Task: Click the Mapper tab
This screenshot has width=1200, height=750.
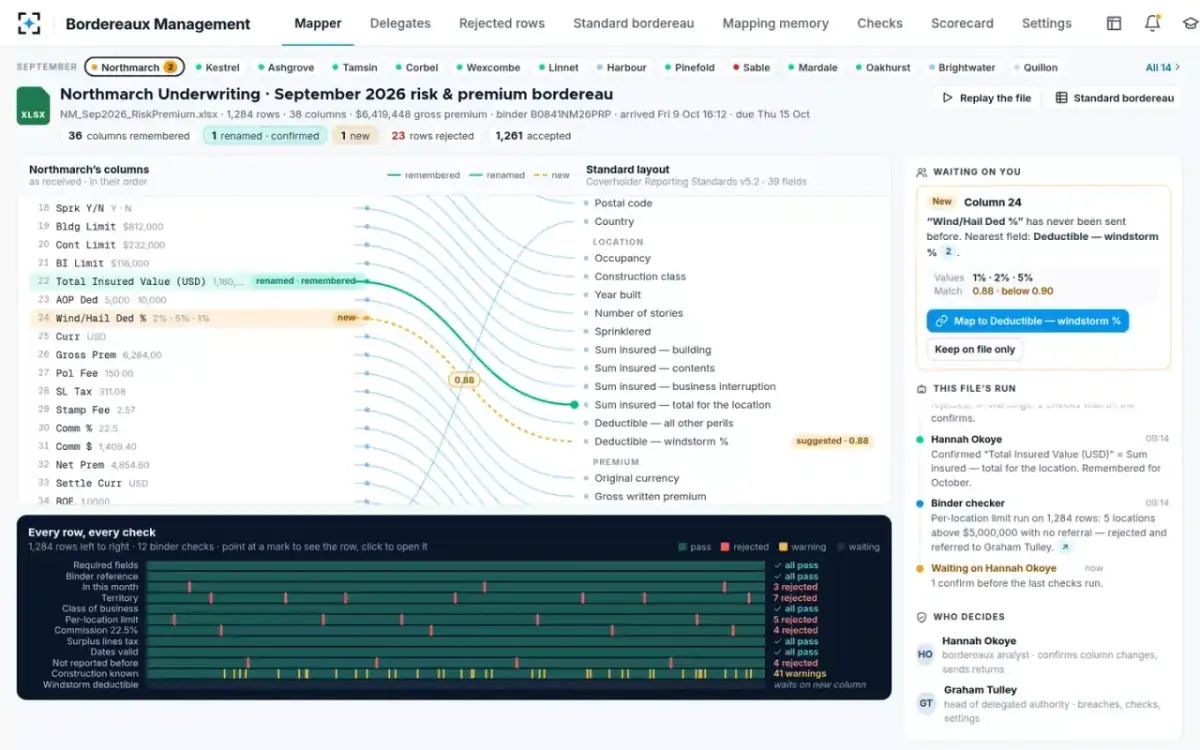Action: pyautogui.click(x=318, y=23)
